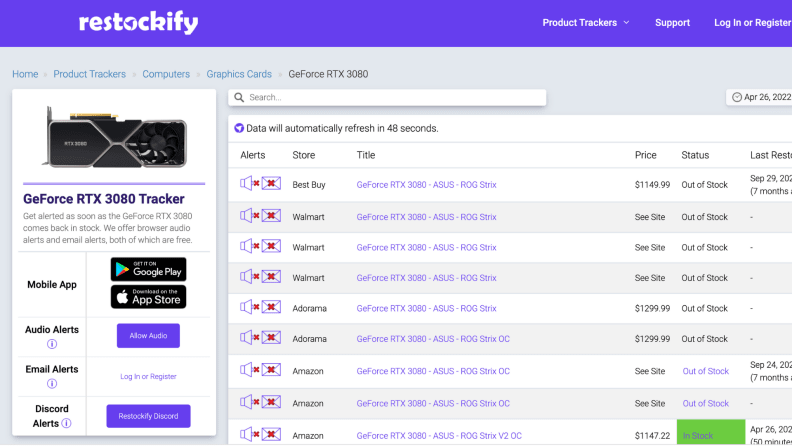Image resolution: width=792 pixels, height=446 pixels.
Task: Click the GeForce RTX 3080 breadcrumb text
Action: (328, 74)
